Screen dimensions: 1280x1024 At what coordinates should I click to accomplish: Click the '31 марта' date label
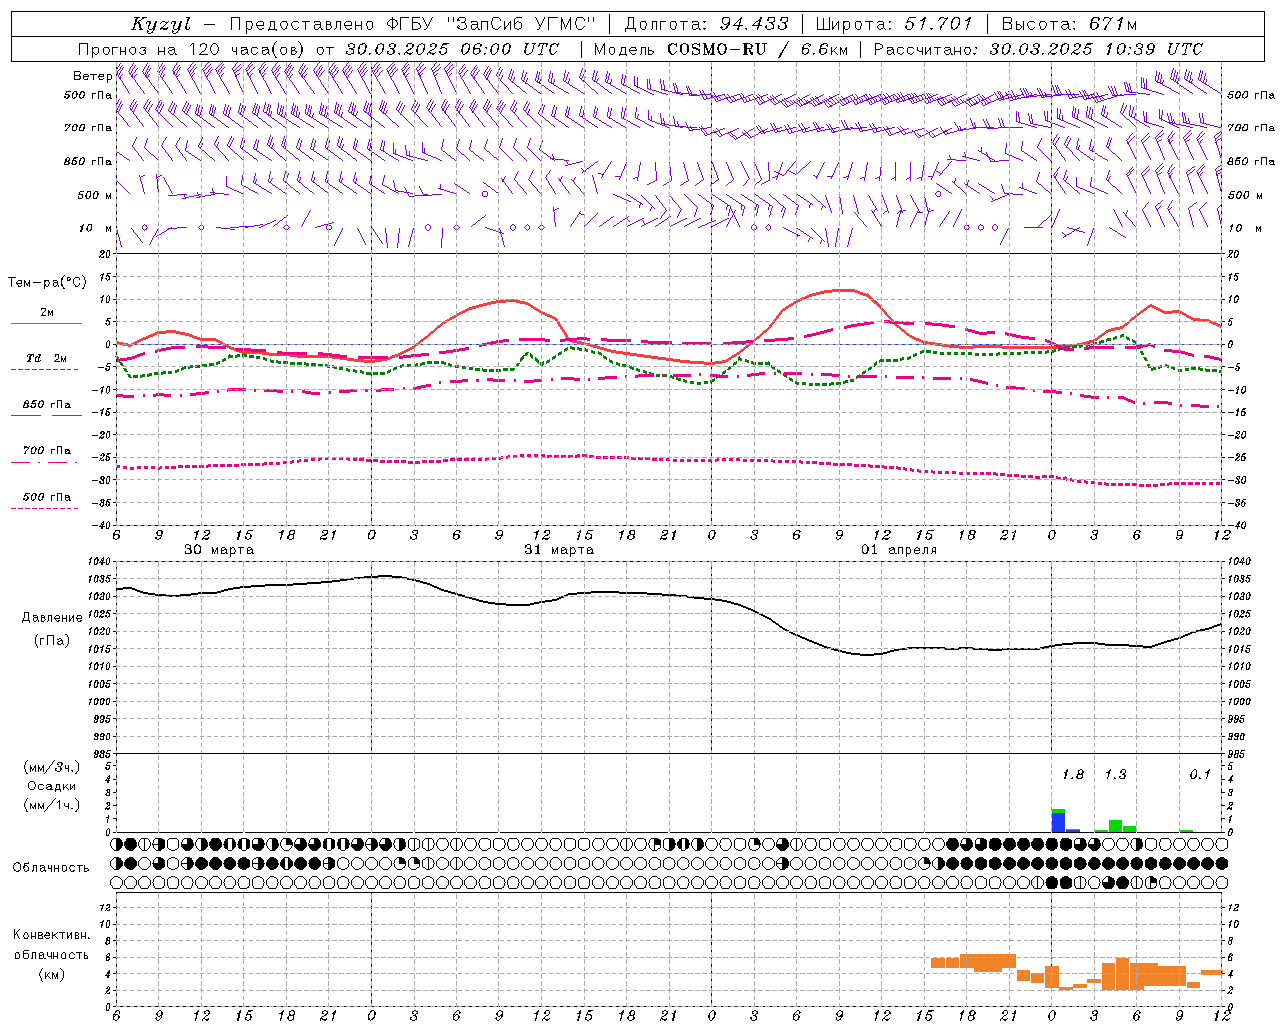point(559,550)
